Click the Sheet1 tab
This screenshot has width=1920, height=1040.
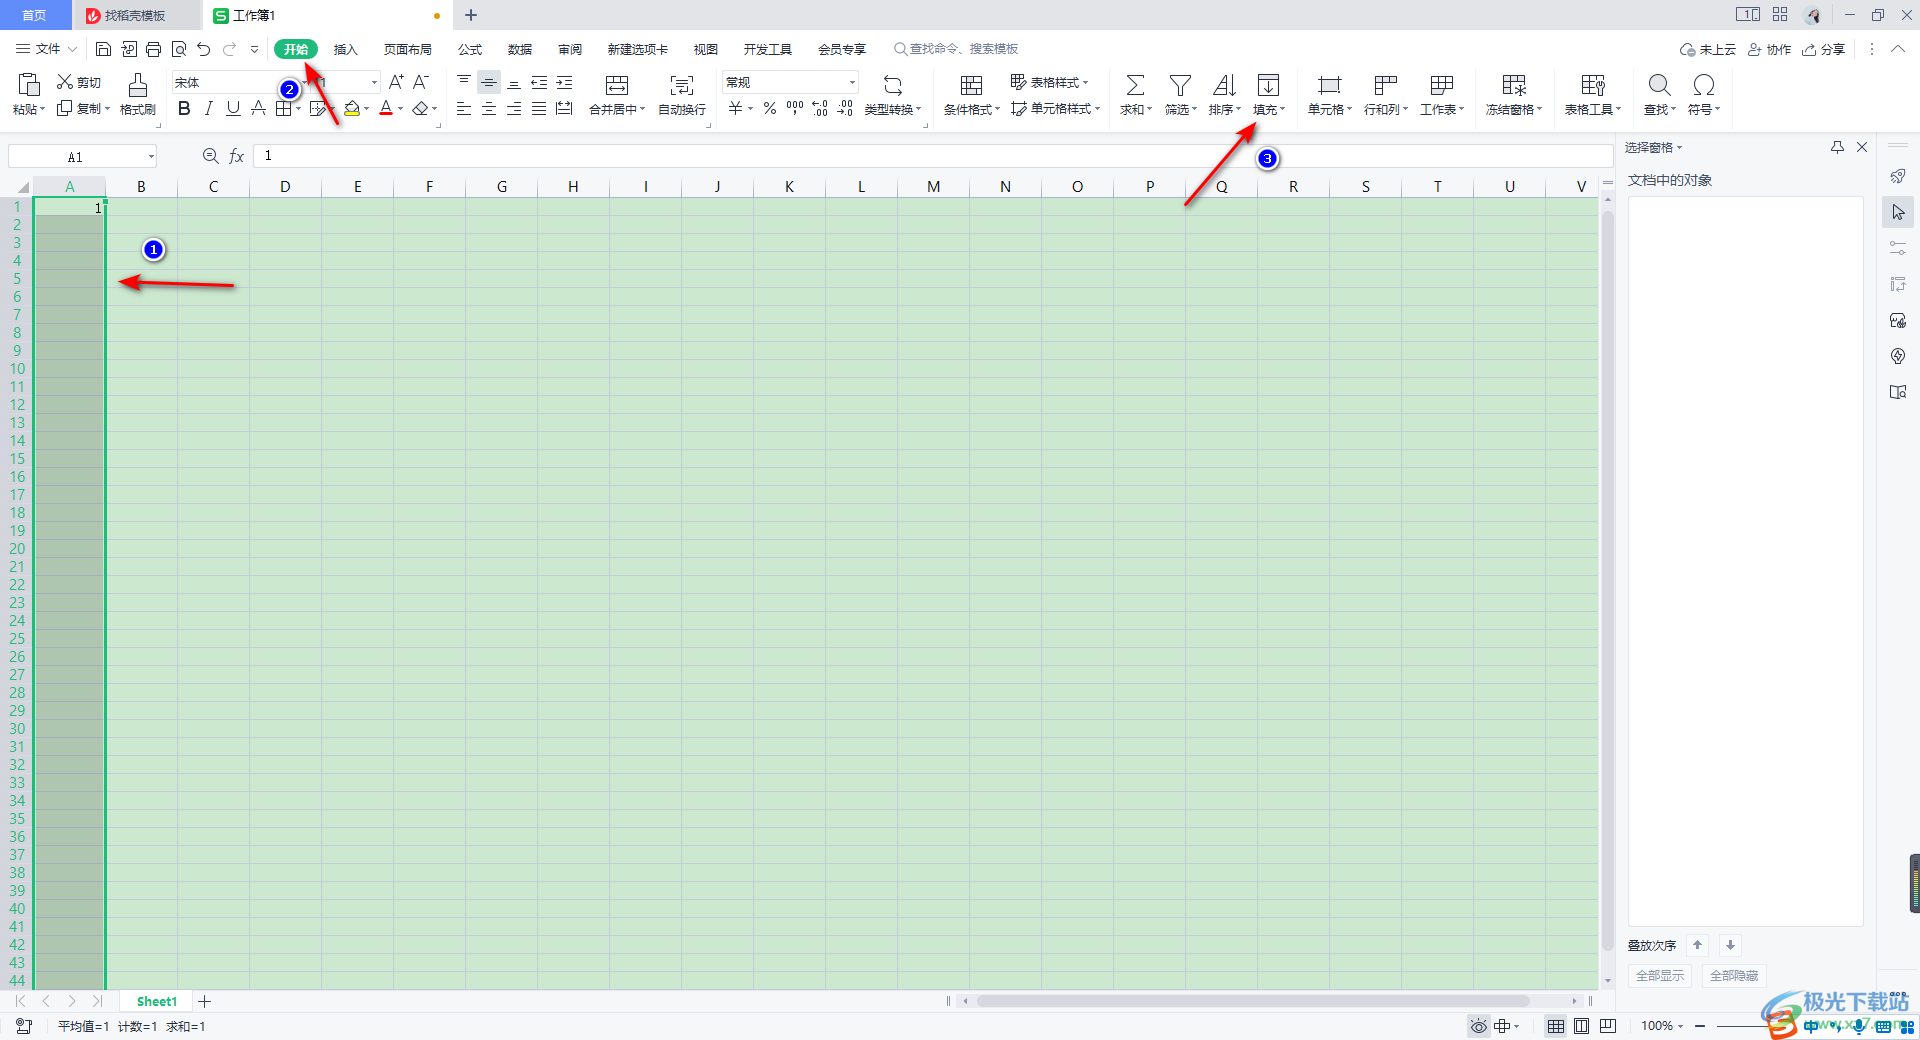point(157,1001)
